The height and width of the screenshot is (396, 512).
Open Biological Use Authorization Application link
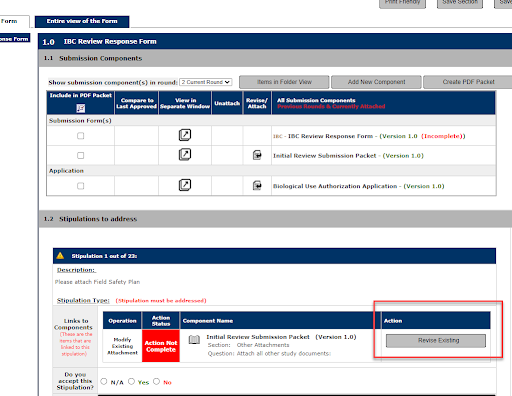click(x=335, y=186)
